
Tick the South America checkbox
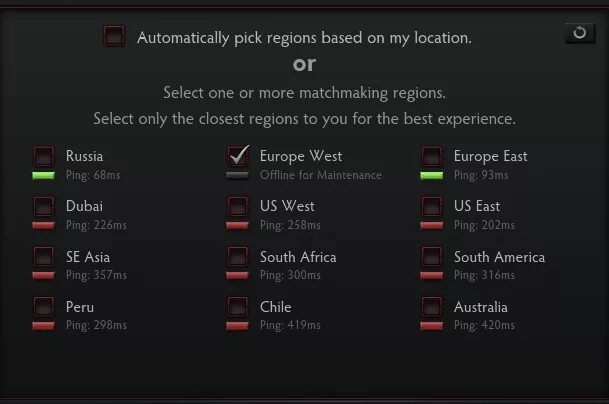432,256
